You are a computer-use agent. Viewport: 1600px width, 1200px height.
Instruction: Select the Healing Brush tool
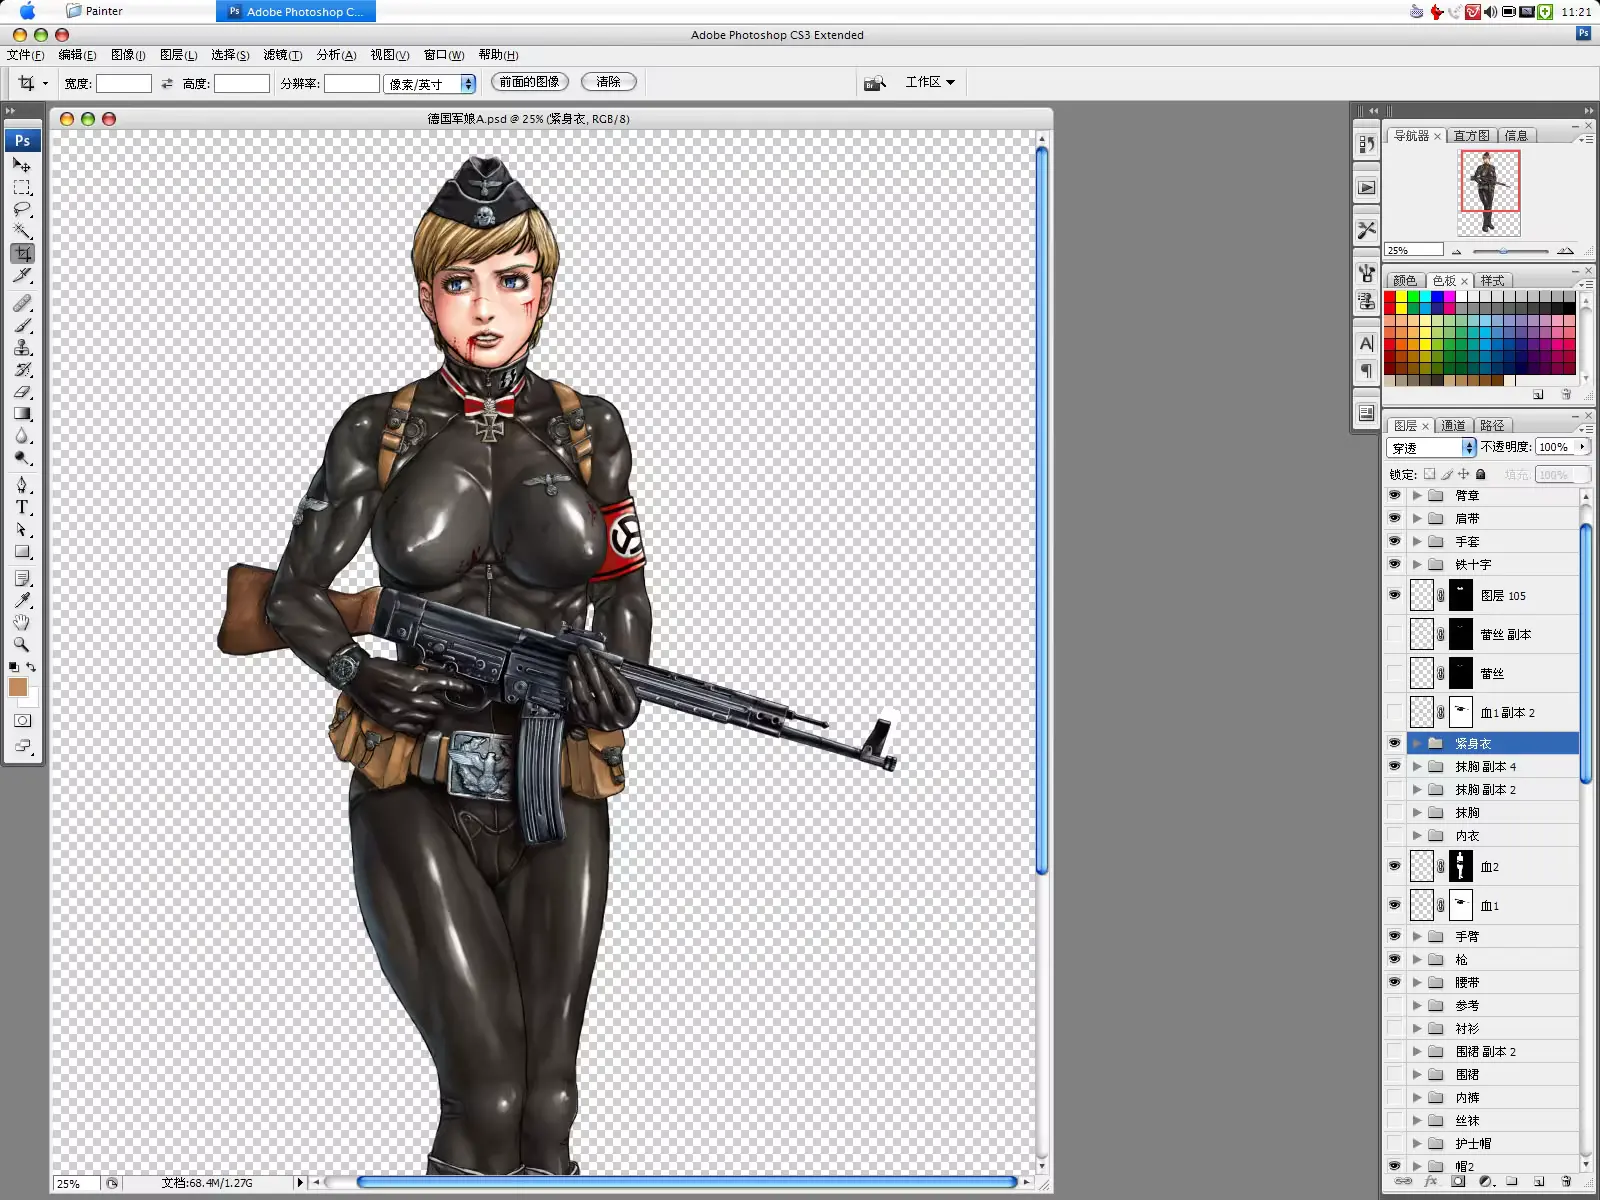click(22, 303)
